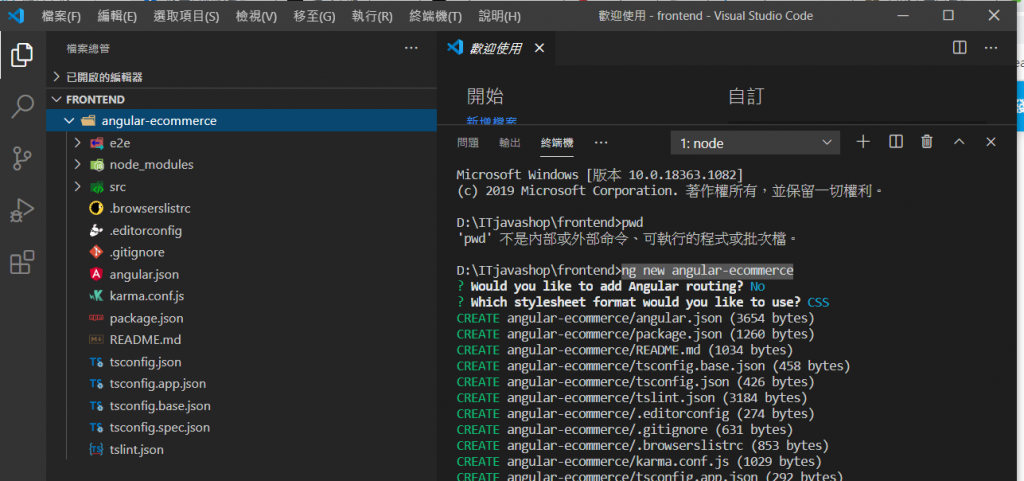Screen dimensions: 1024x481
Task: Click the 自訂 heading on welcome page
Action: (746, 97)
